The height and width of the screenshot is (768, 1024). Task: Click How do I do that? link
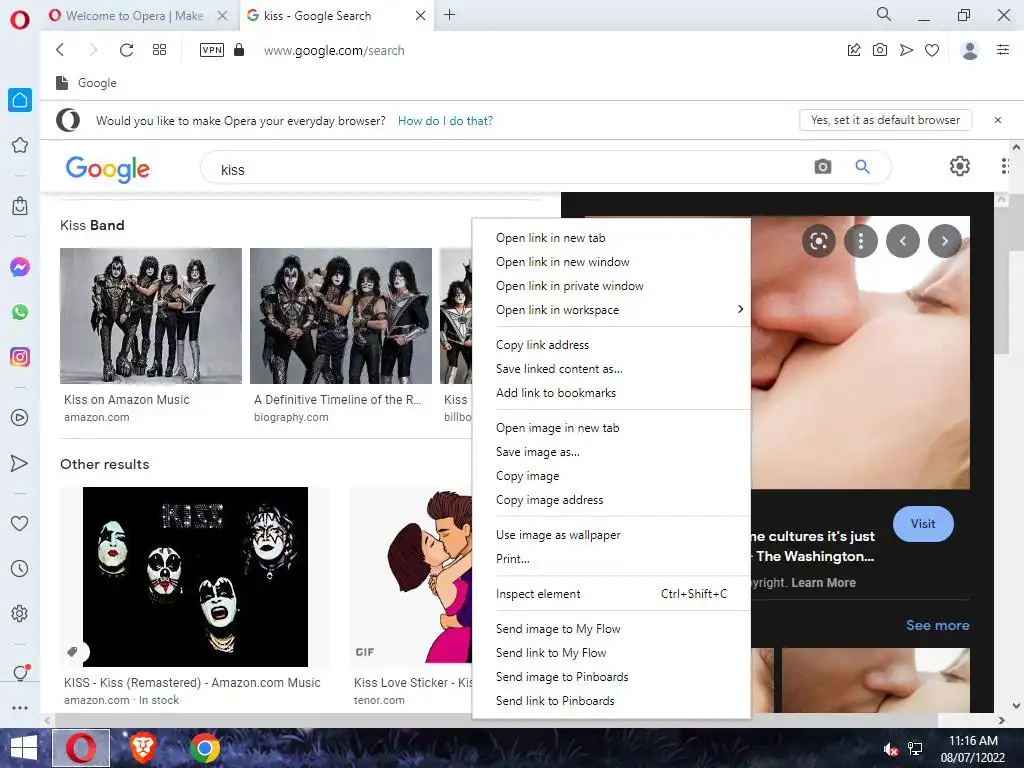[x=445, y=121]
